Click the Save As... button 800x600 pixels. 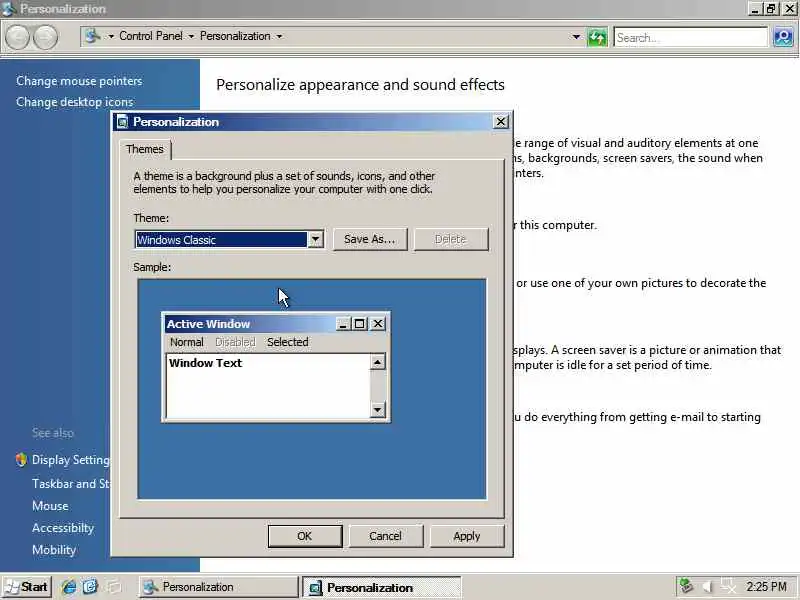(x=370, y=239)
